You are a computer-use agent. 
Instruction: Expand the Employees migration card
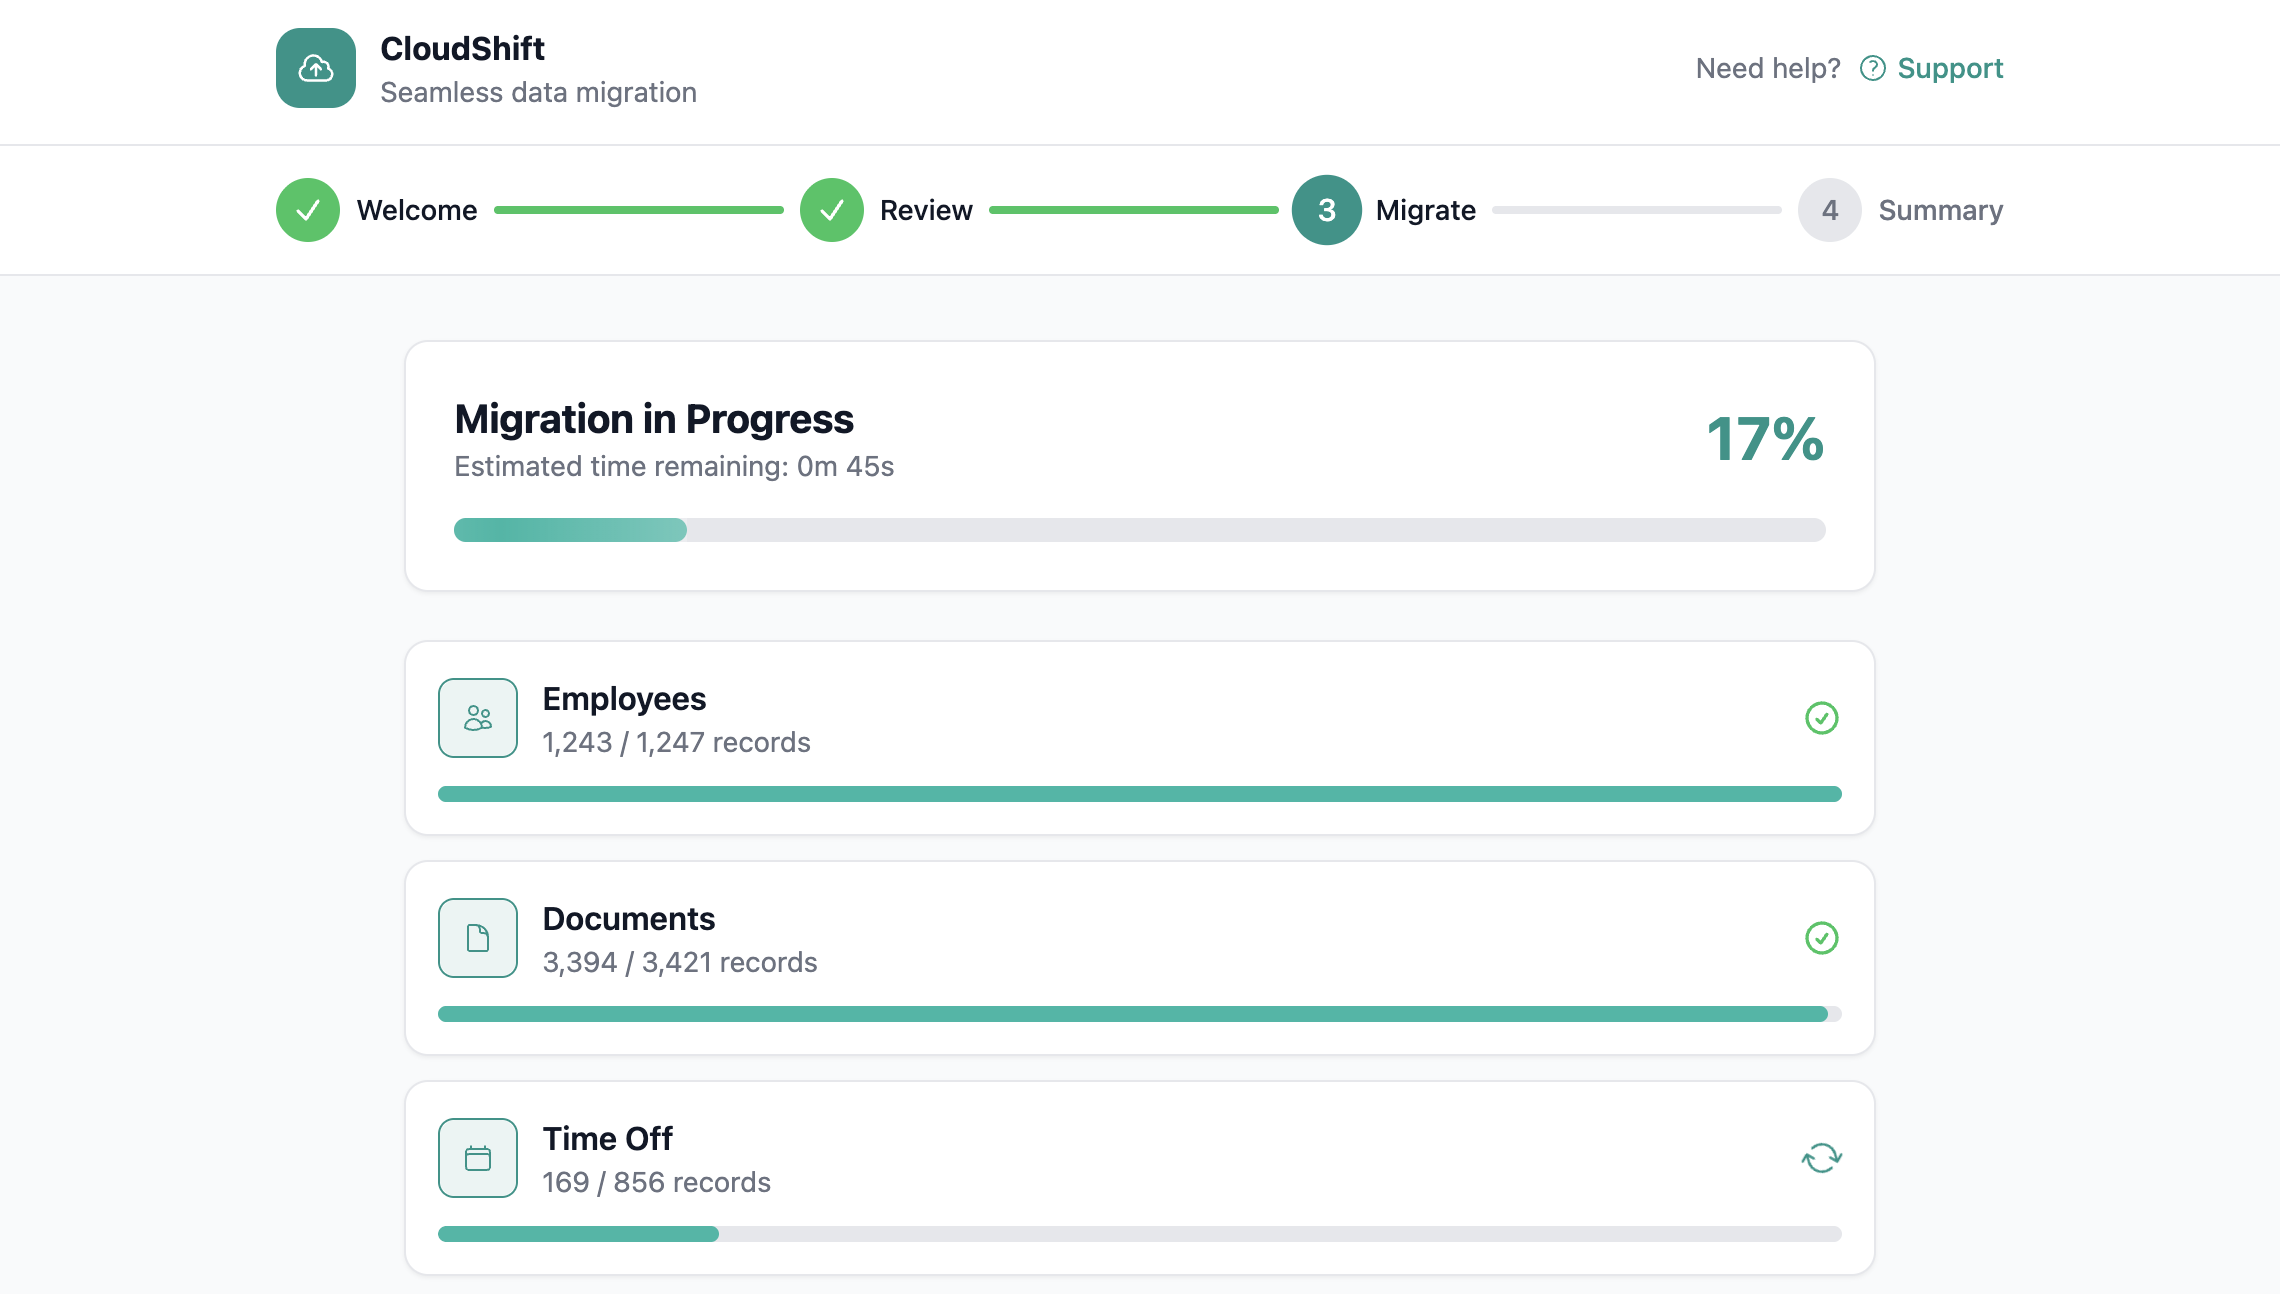tap(1139, 737)
